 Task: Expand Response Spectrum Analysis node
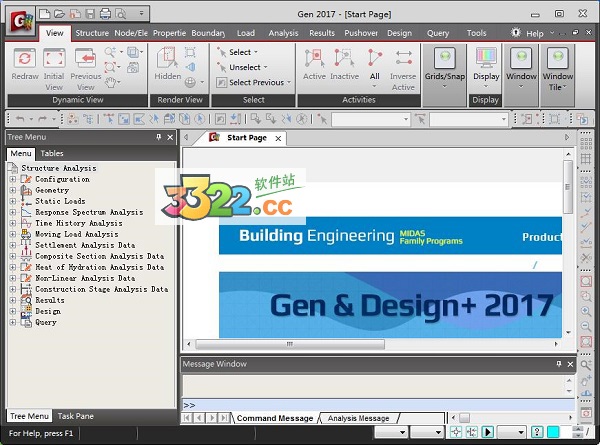coord(13,212)
